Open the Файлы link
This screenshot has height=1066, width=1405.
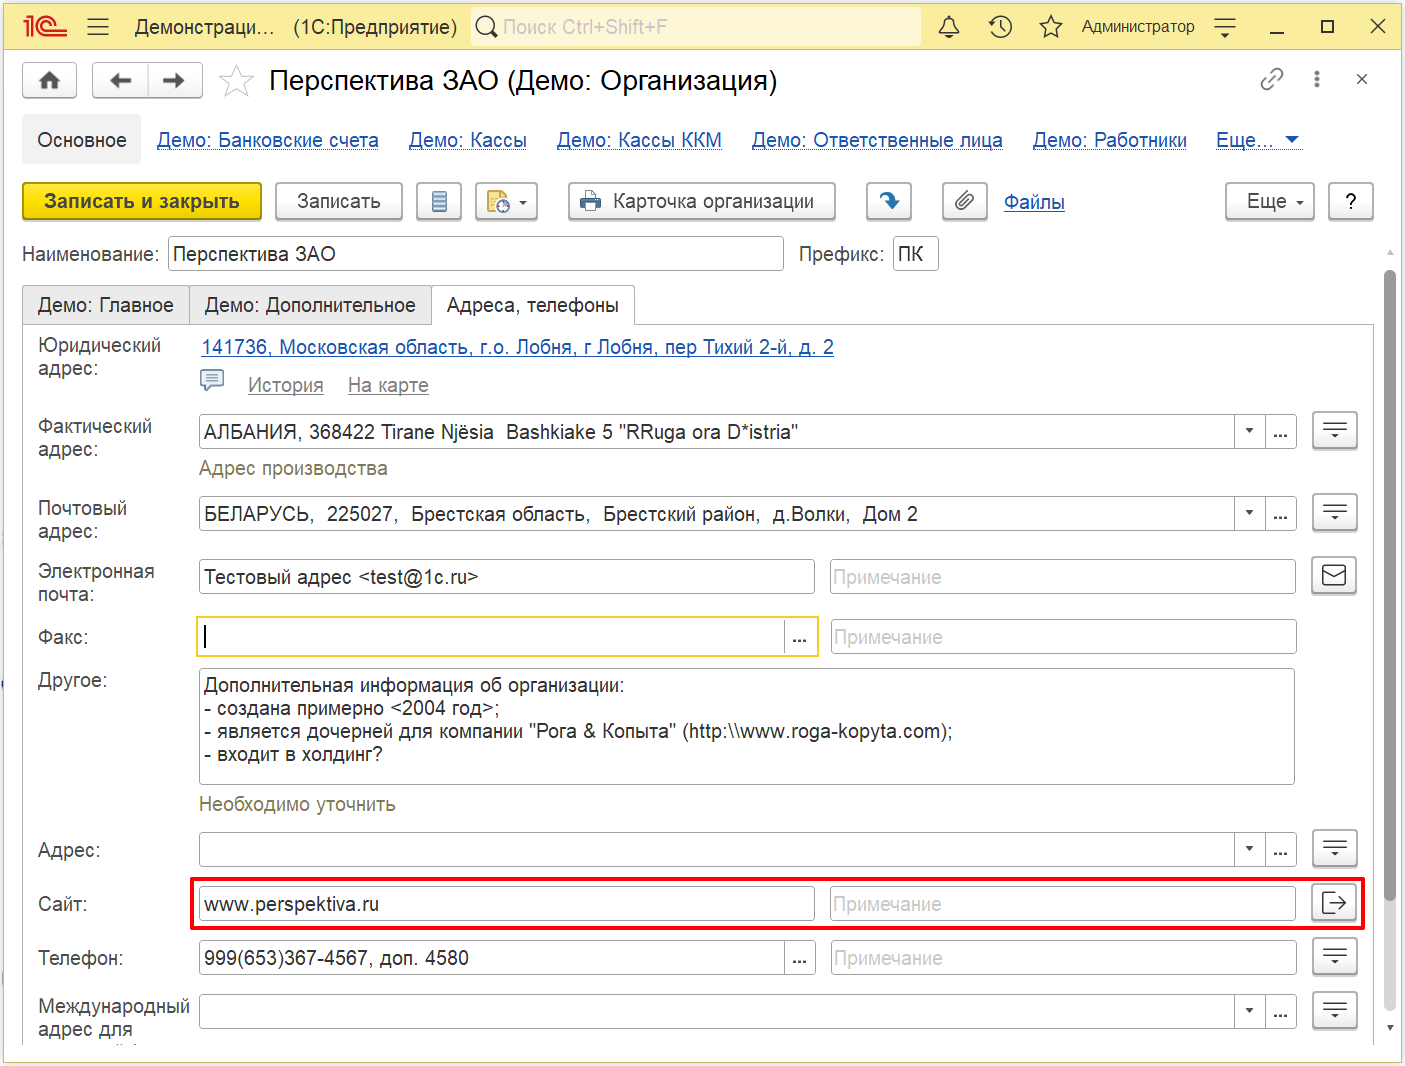pyautogui.click(x=1034, y=202)
